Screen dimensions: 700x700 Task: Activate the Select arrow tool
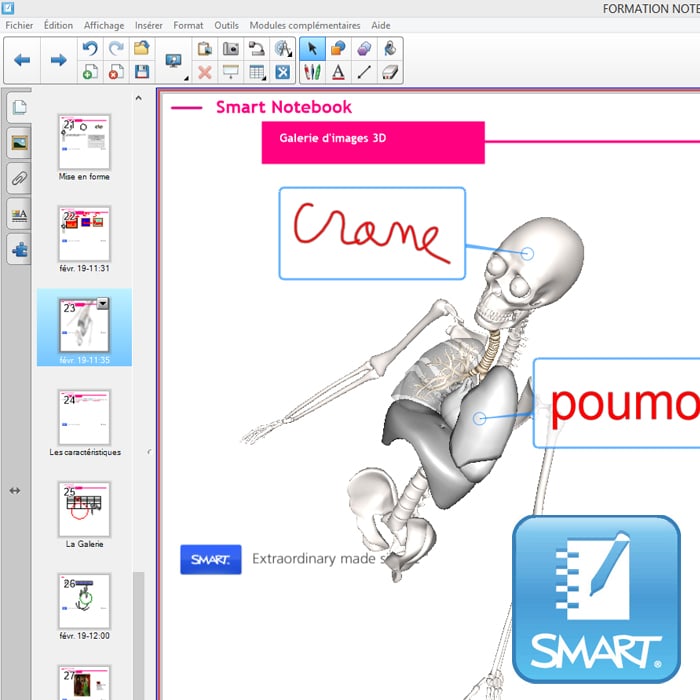[312, 48]
